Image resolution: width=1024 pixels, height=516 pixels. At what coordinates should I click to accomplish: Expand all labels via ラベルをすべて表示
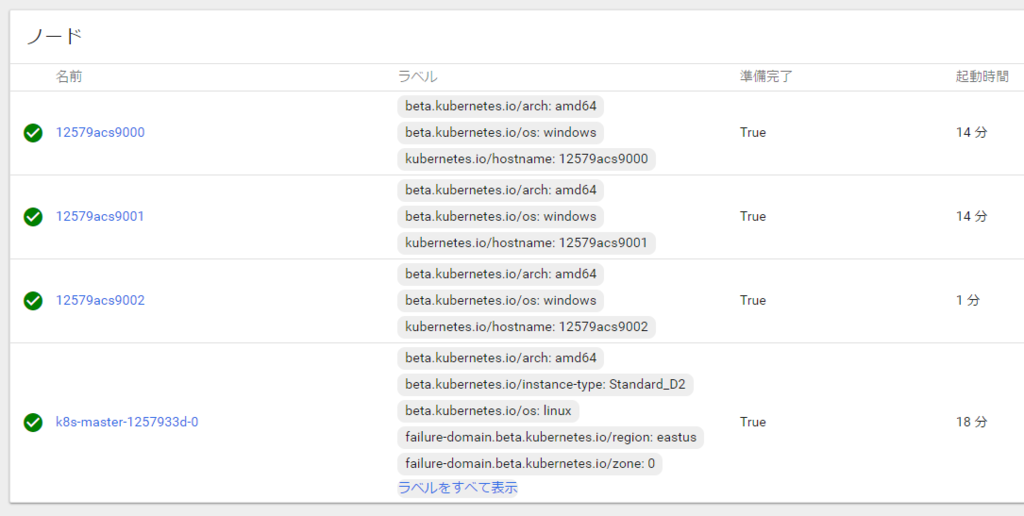point(458,487)
